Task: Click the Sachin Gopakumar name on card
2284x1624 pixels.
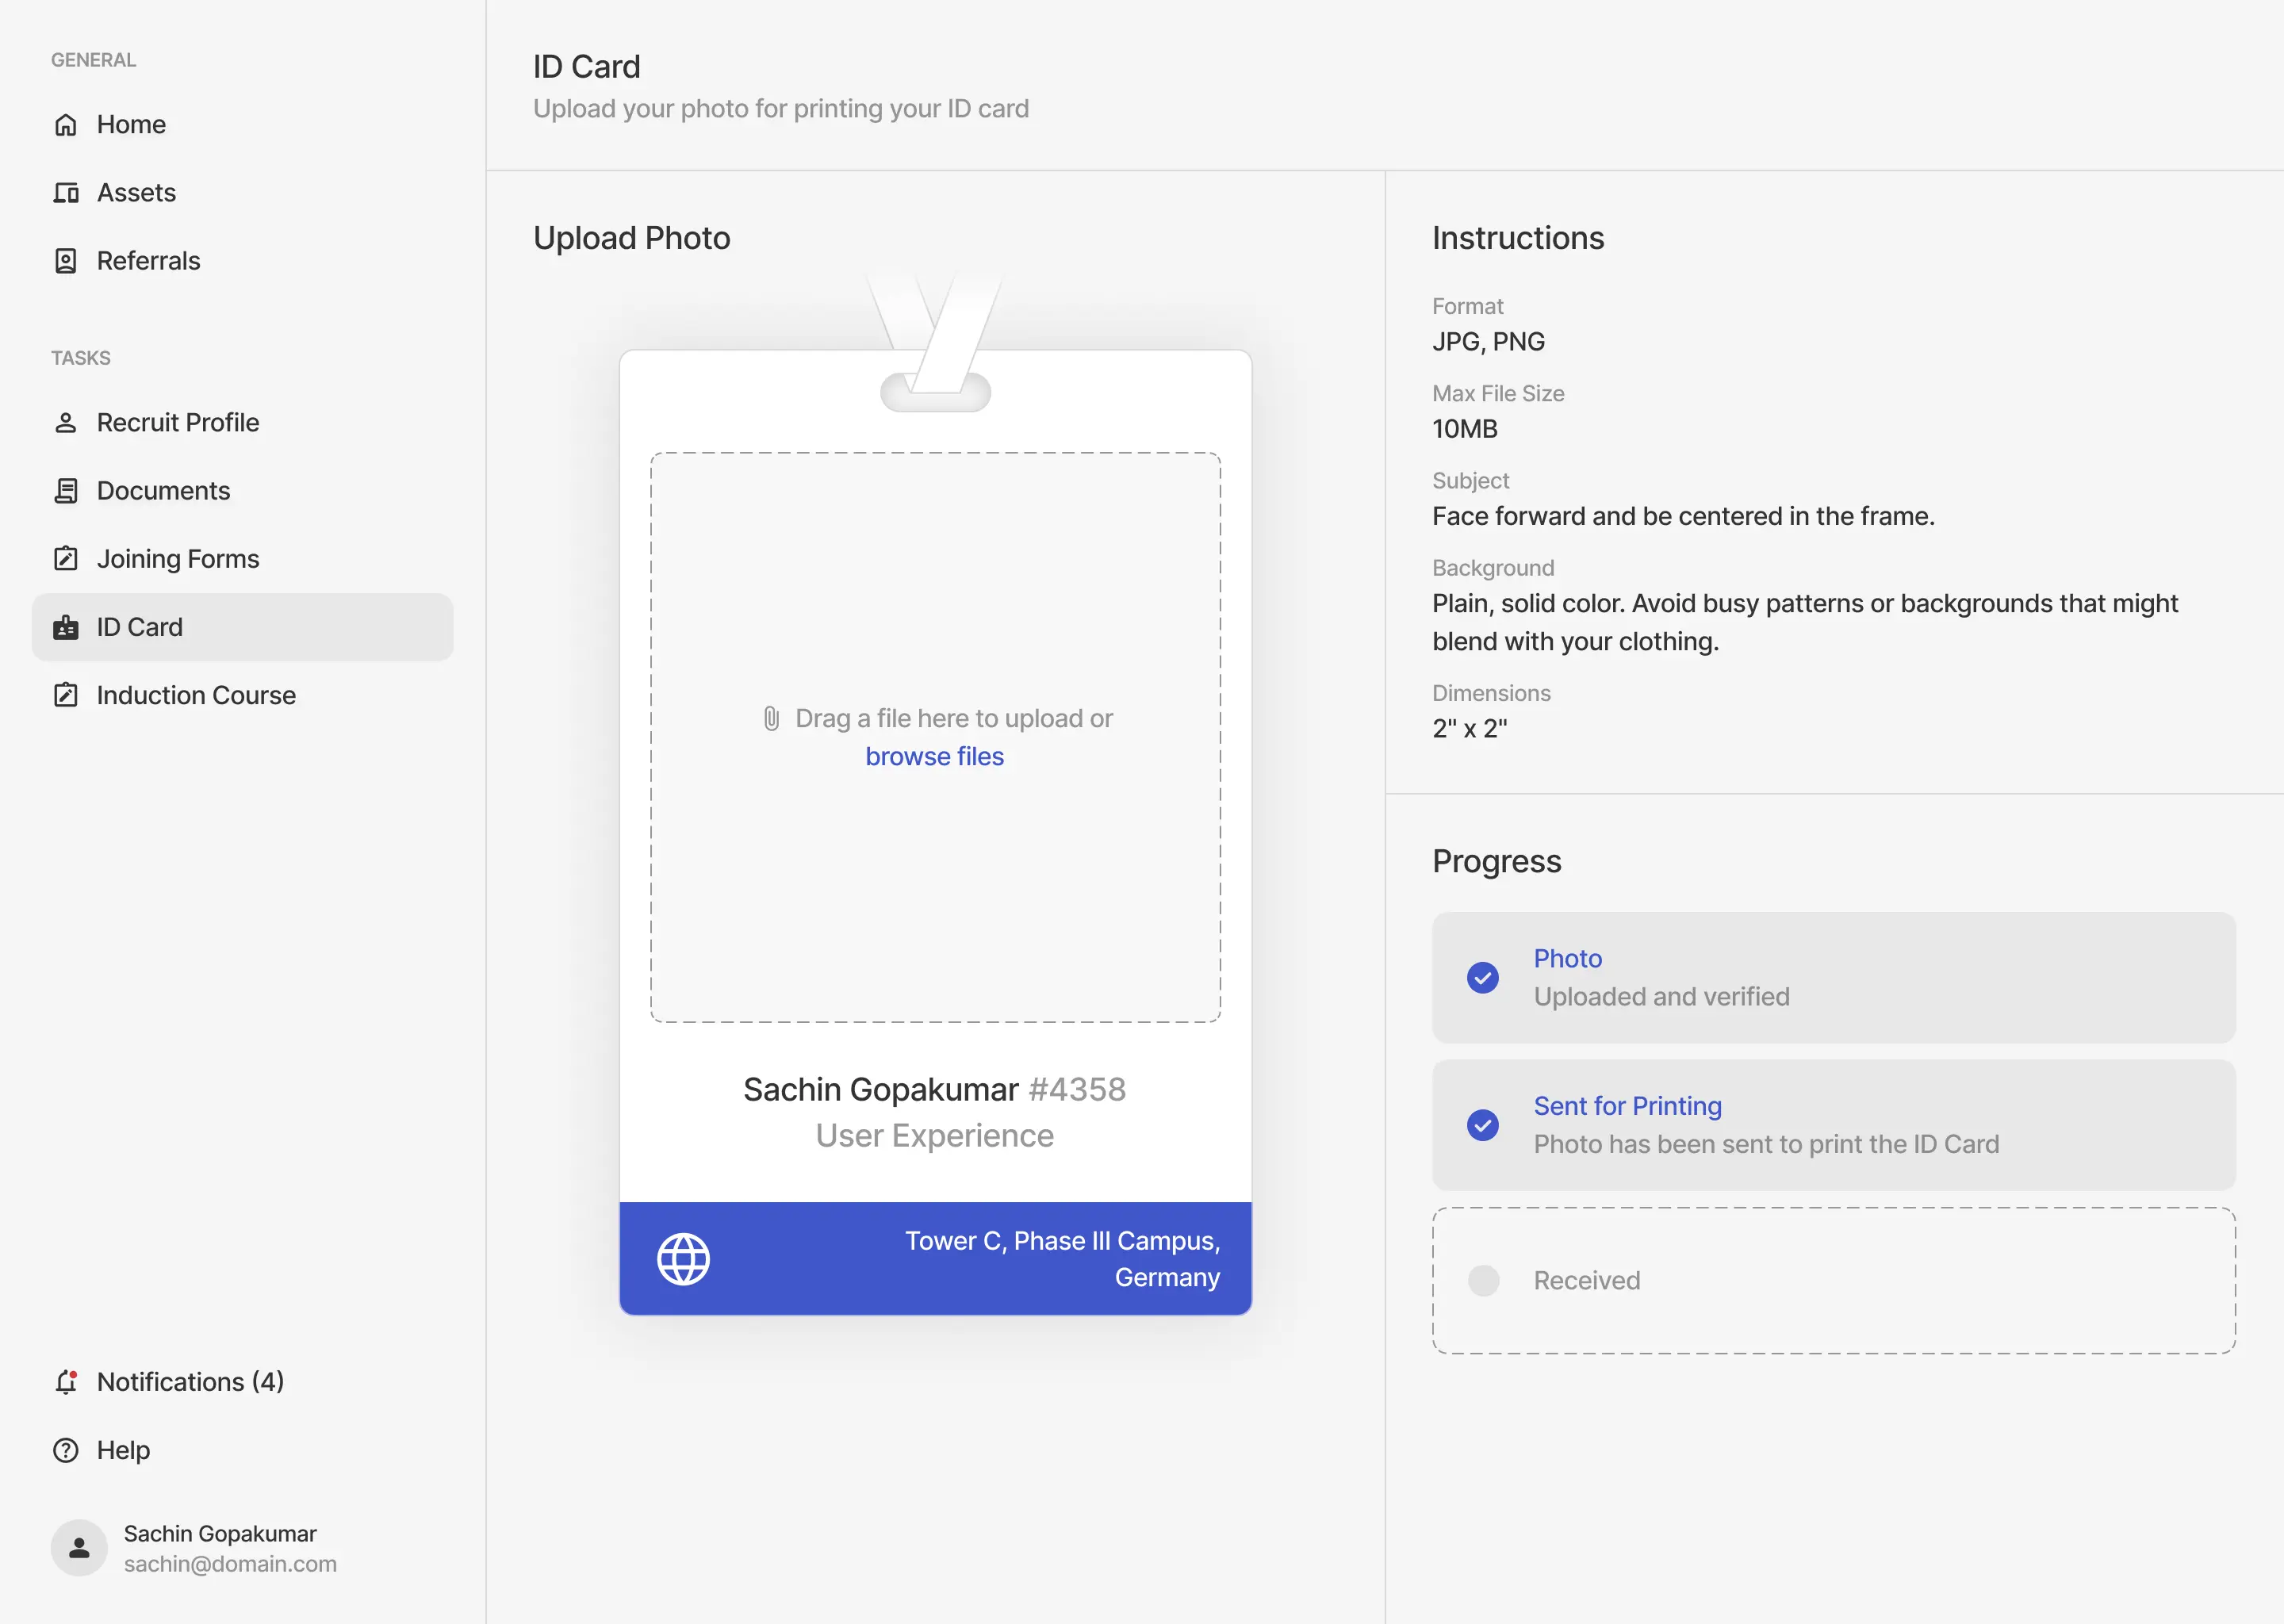Action: point(880,1090)
